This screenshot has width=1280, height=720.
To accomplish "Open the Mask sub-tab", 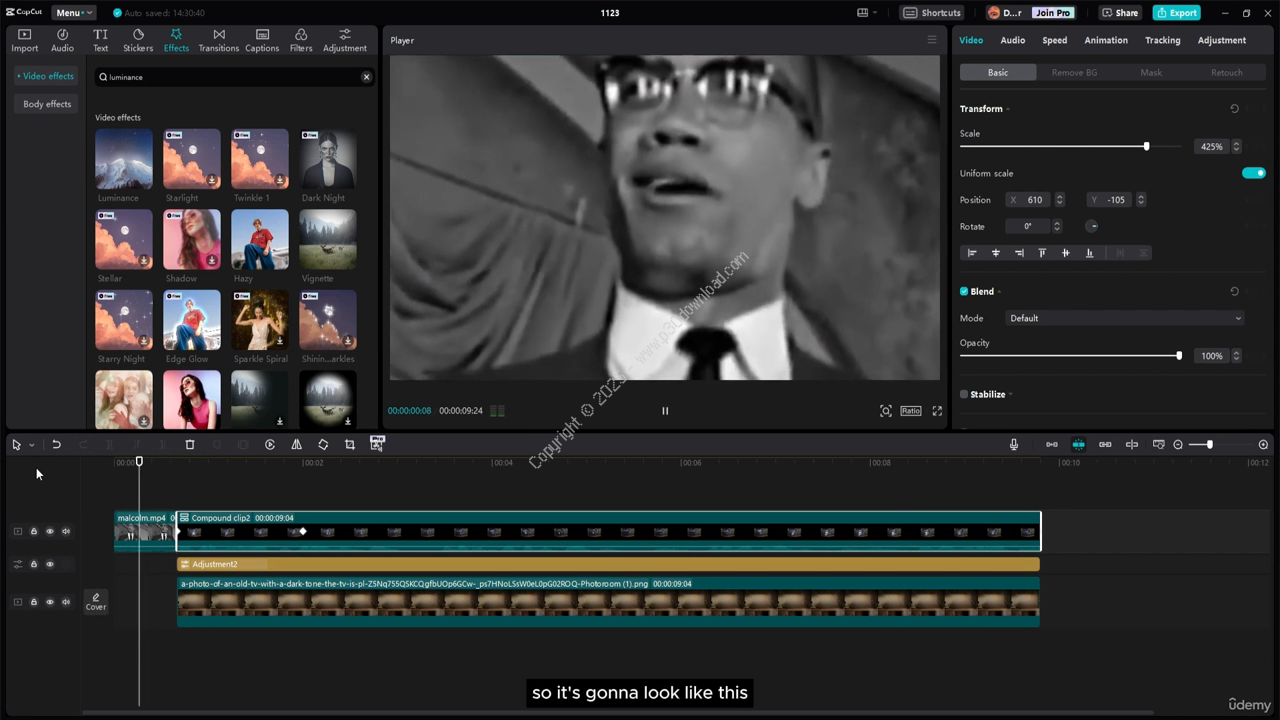I will (1151, 73).
